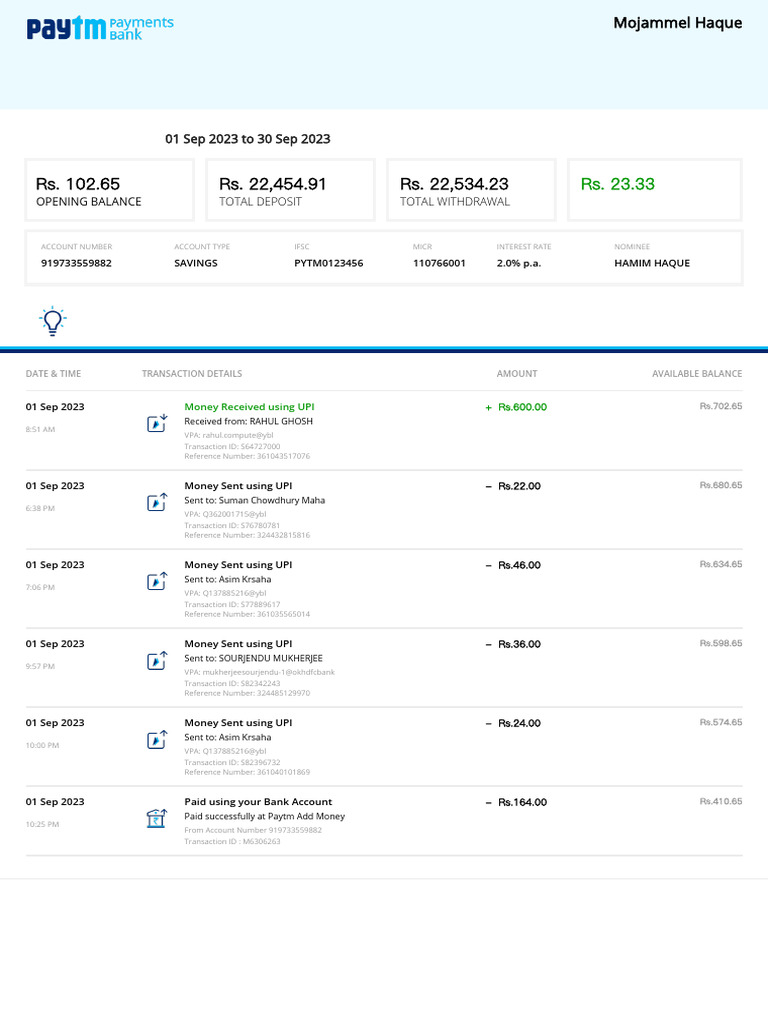Click the Money Received using UPI title

pos(249,407)
